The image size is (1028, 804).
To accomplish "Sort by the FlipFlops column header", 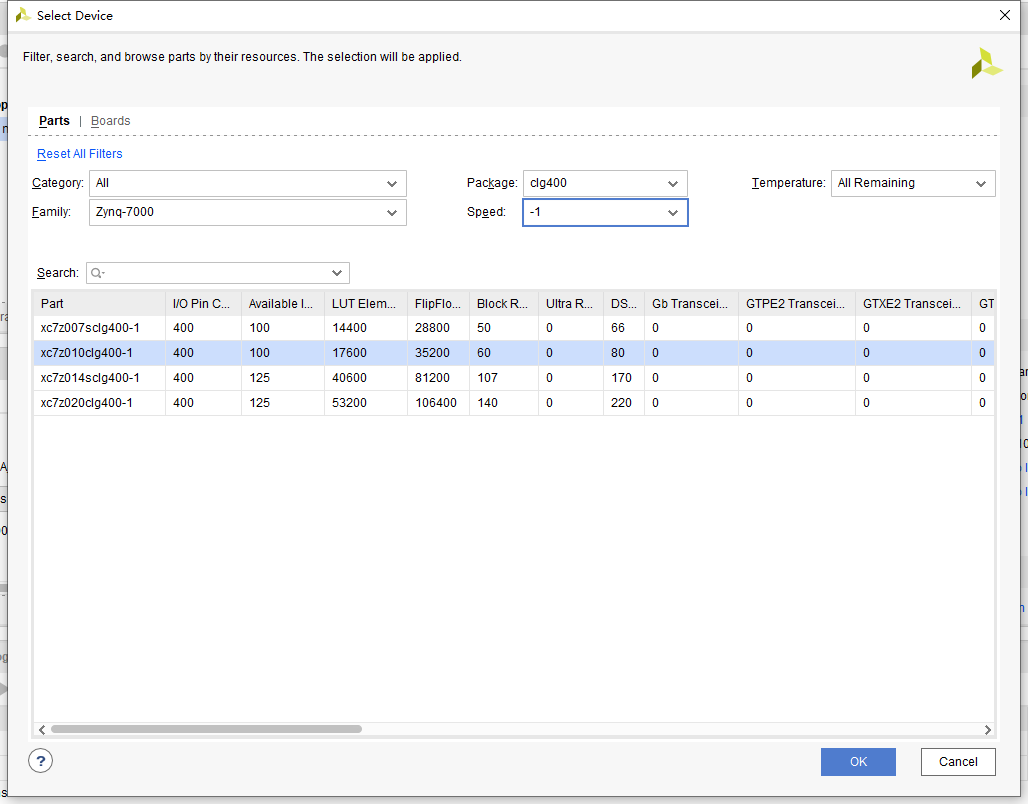I will pos(438,304).
